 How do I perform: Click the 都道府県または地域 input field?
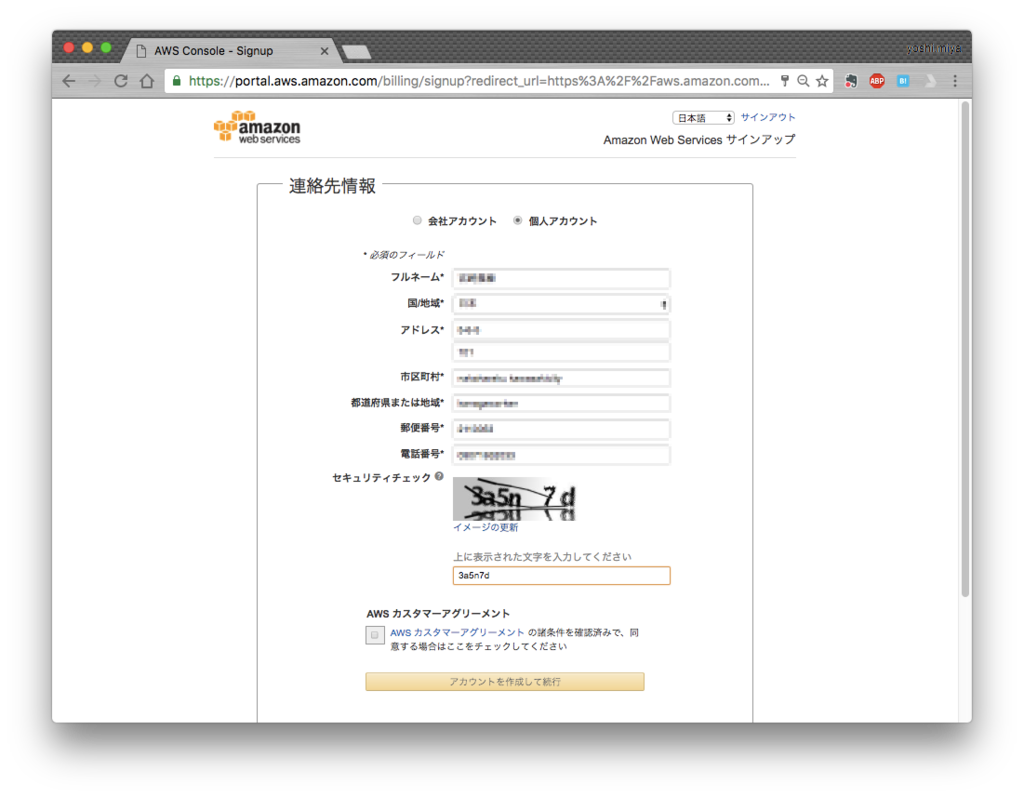[x=561, y=403]
